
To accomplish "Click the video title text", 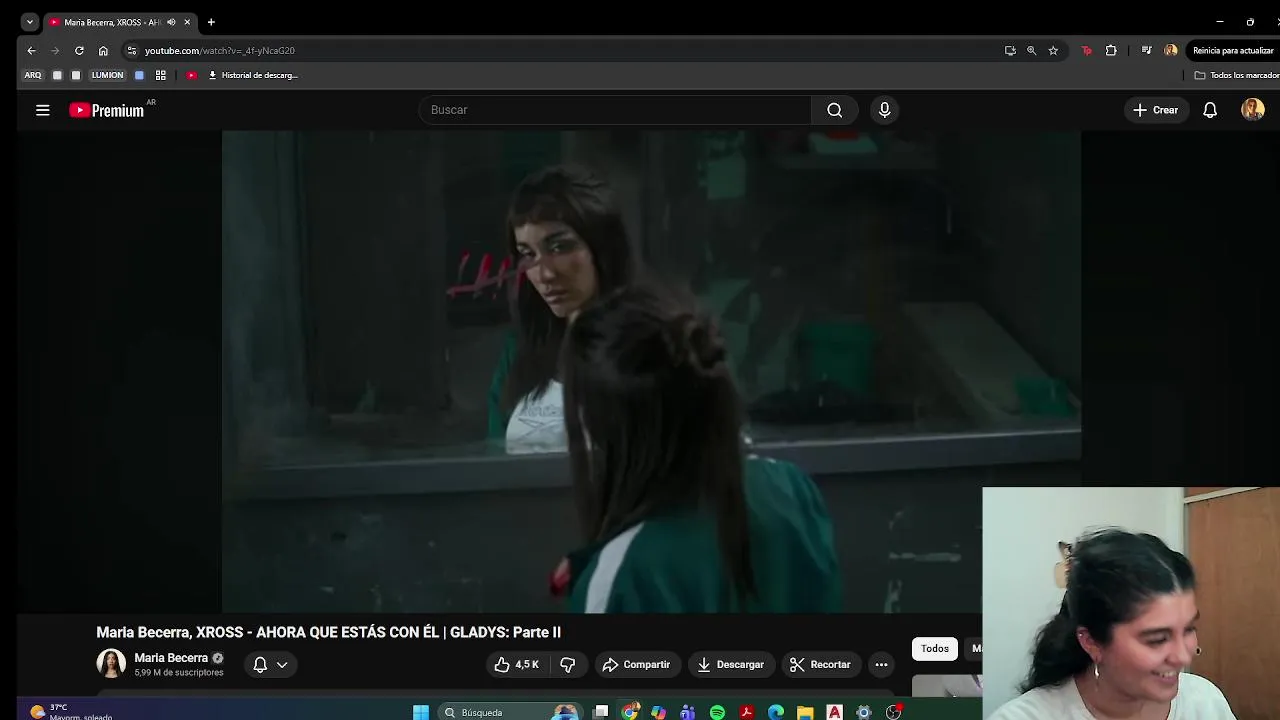I will click(328, 632).
